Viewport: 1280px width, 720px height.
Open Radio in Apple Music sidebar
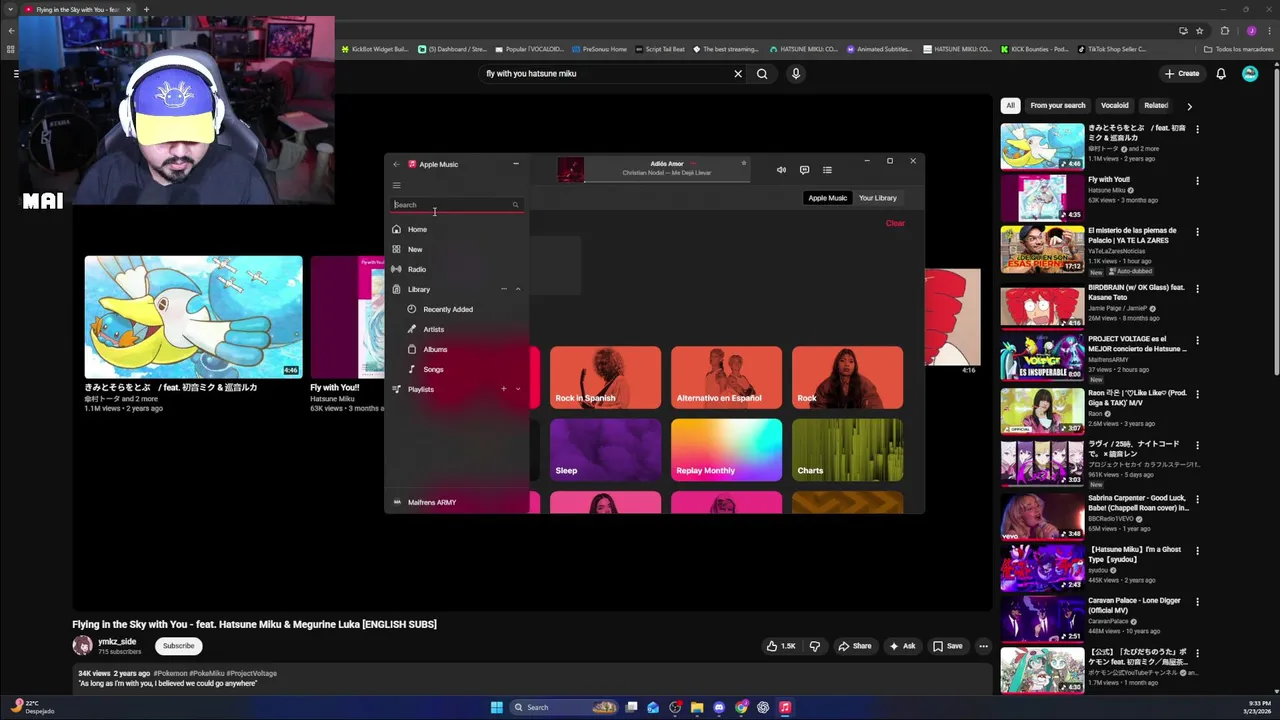click(x=458, y=269)
